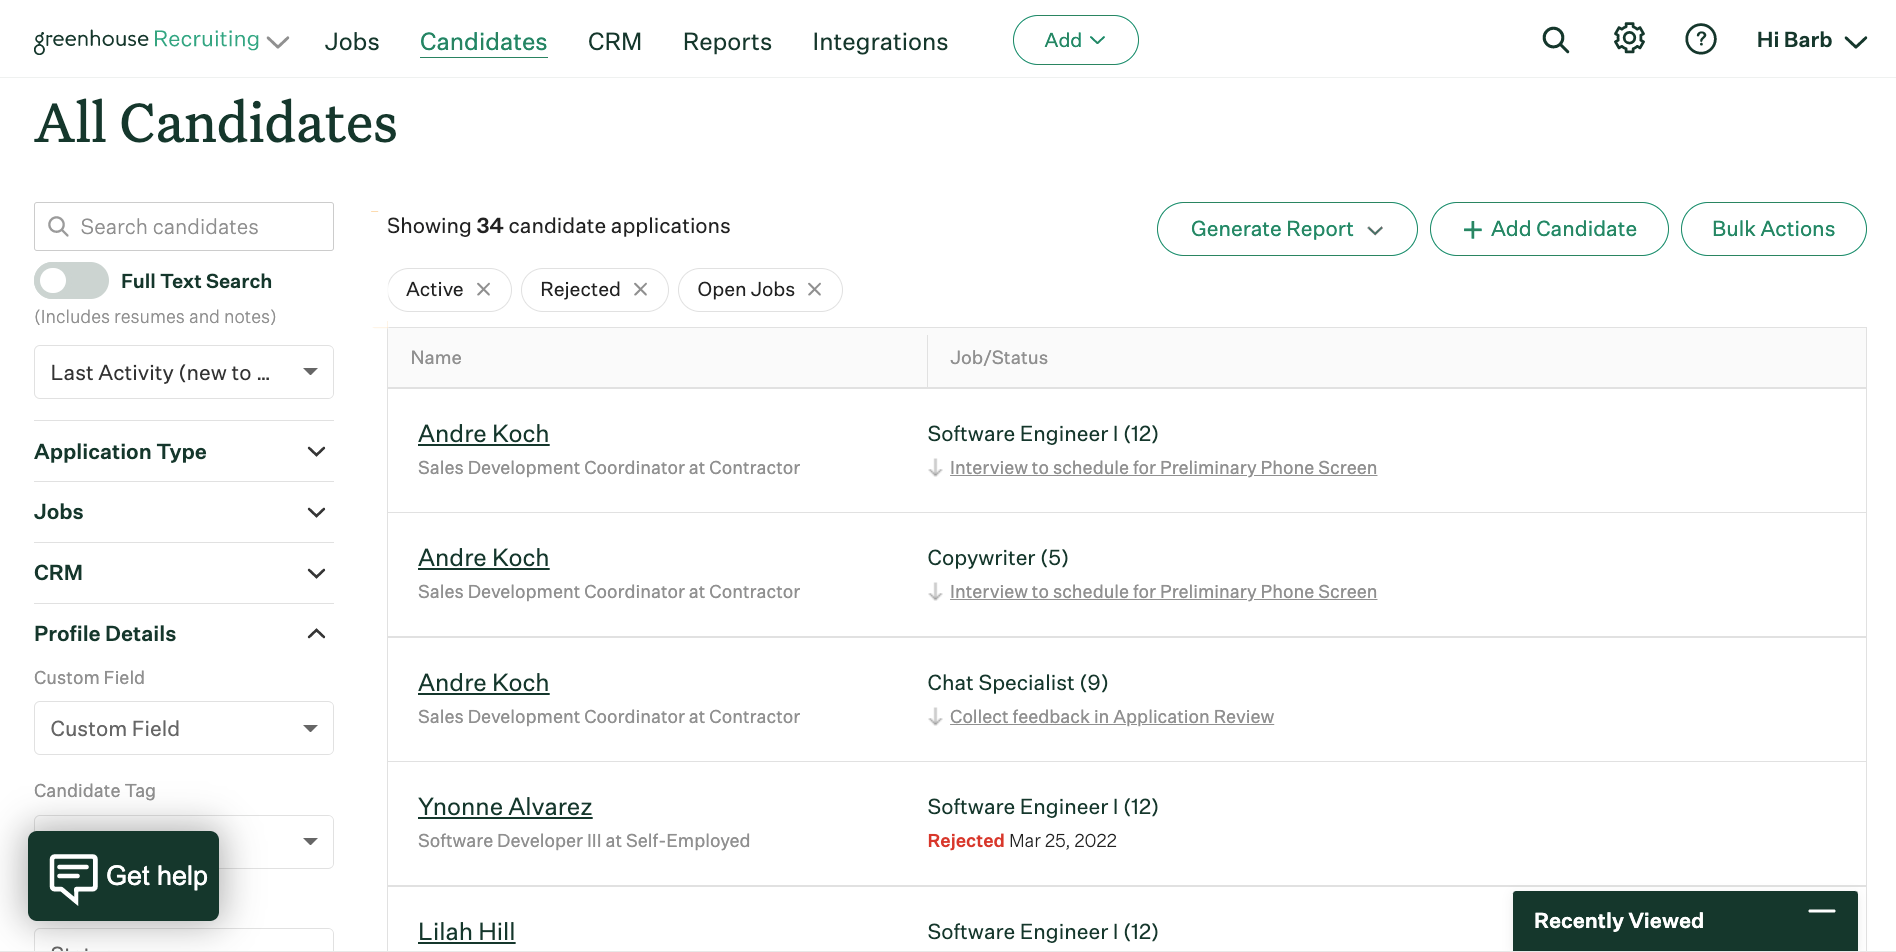The image size is (1896, 952).
Task: Remove the Rejected filter chip
Action: pyautogui.click(x=641, y=289)
